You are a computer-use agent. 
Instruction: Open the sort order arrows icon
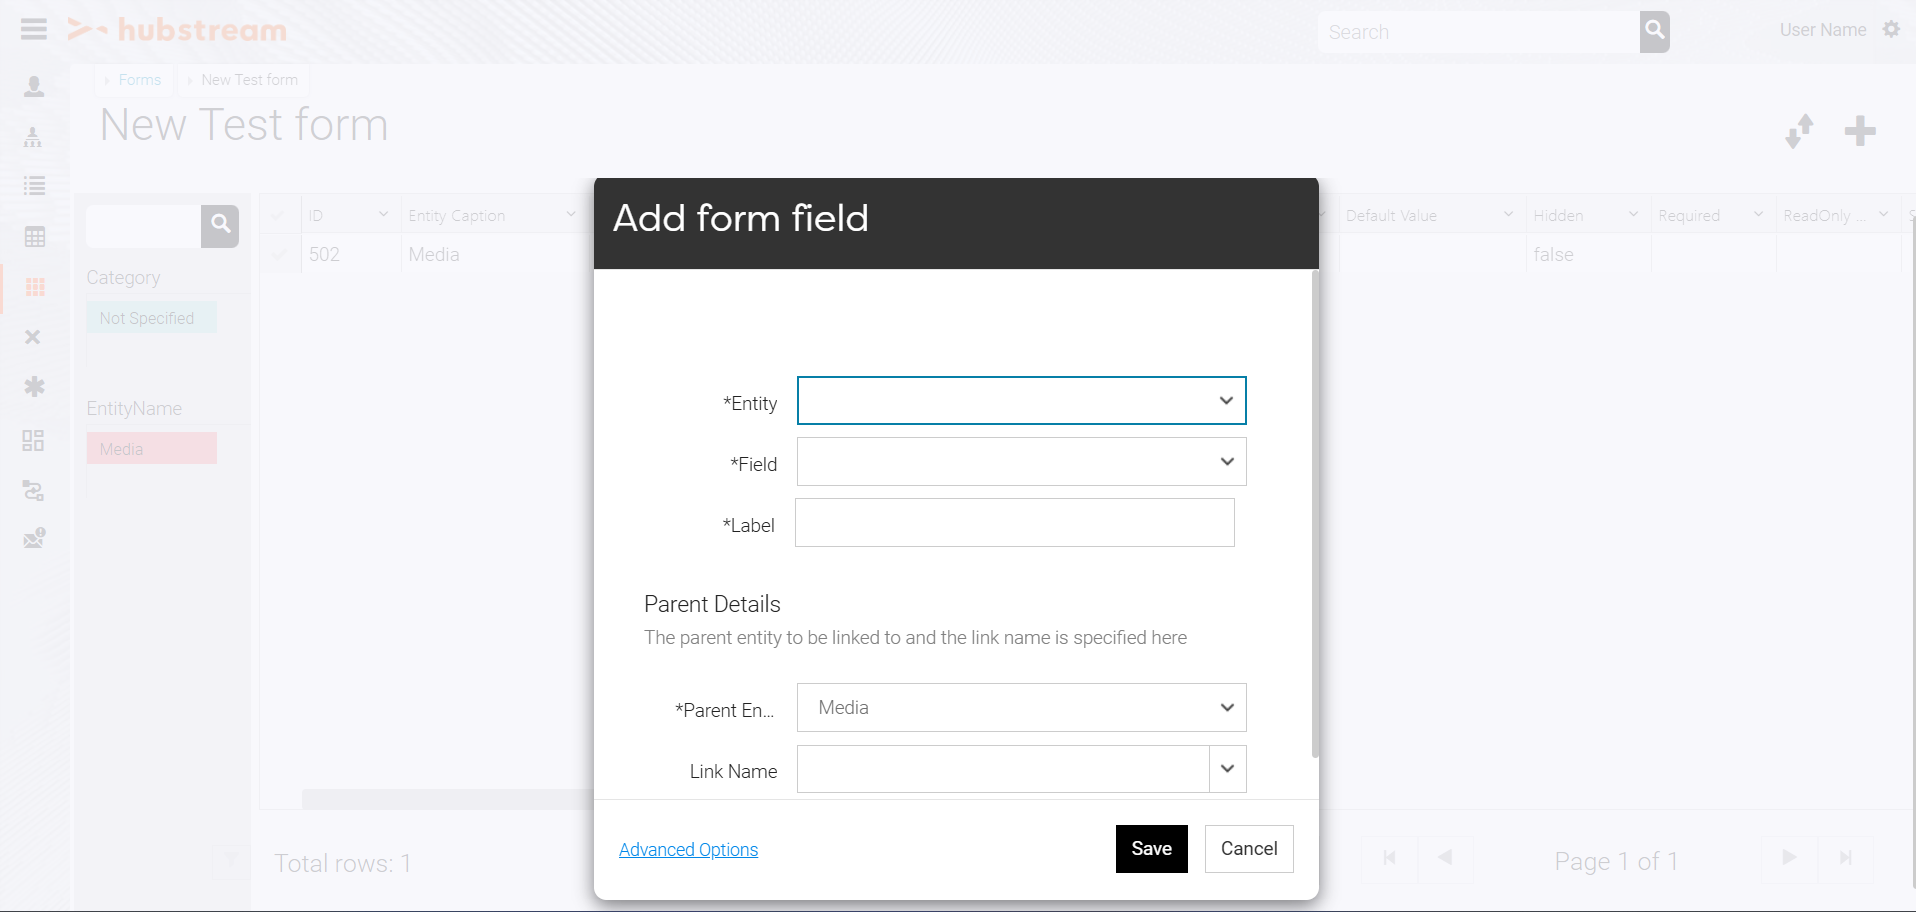point(1799,131)
